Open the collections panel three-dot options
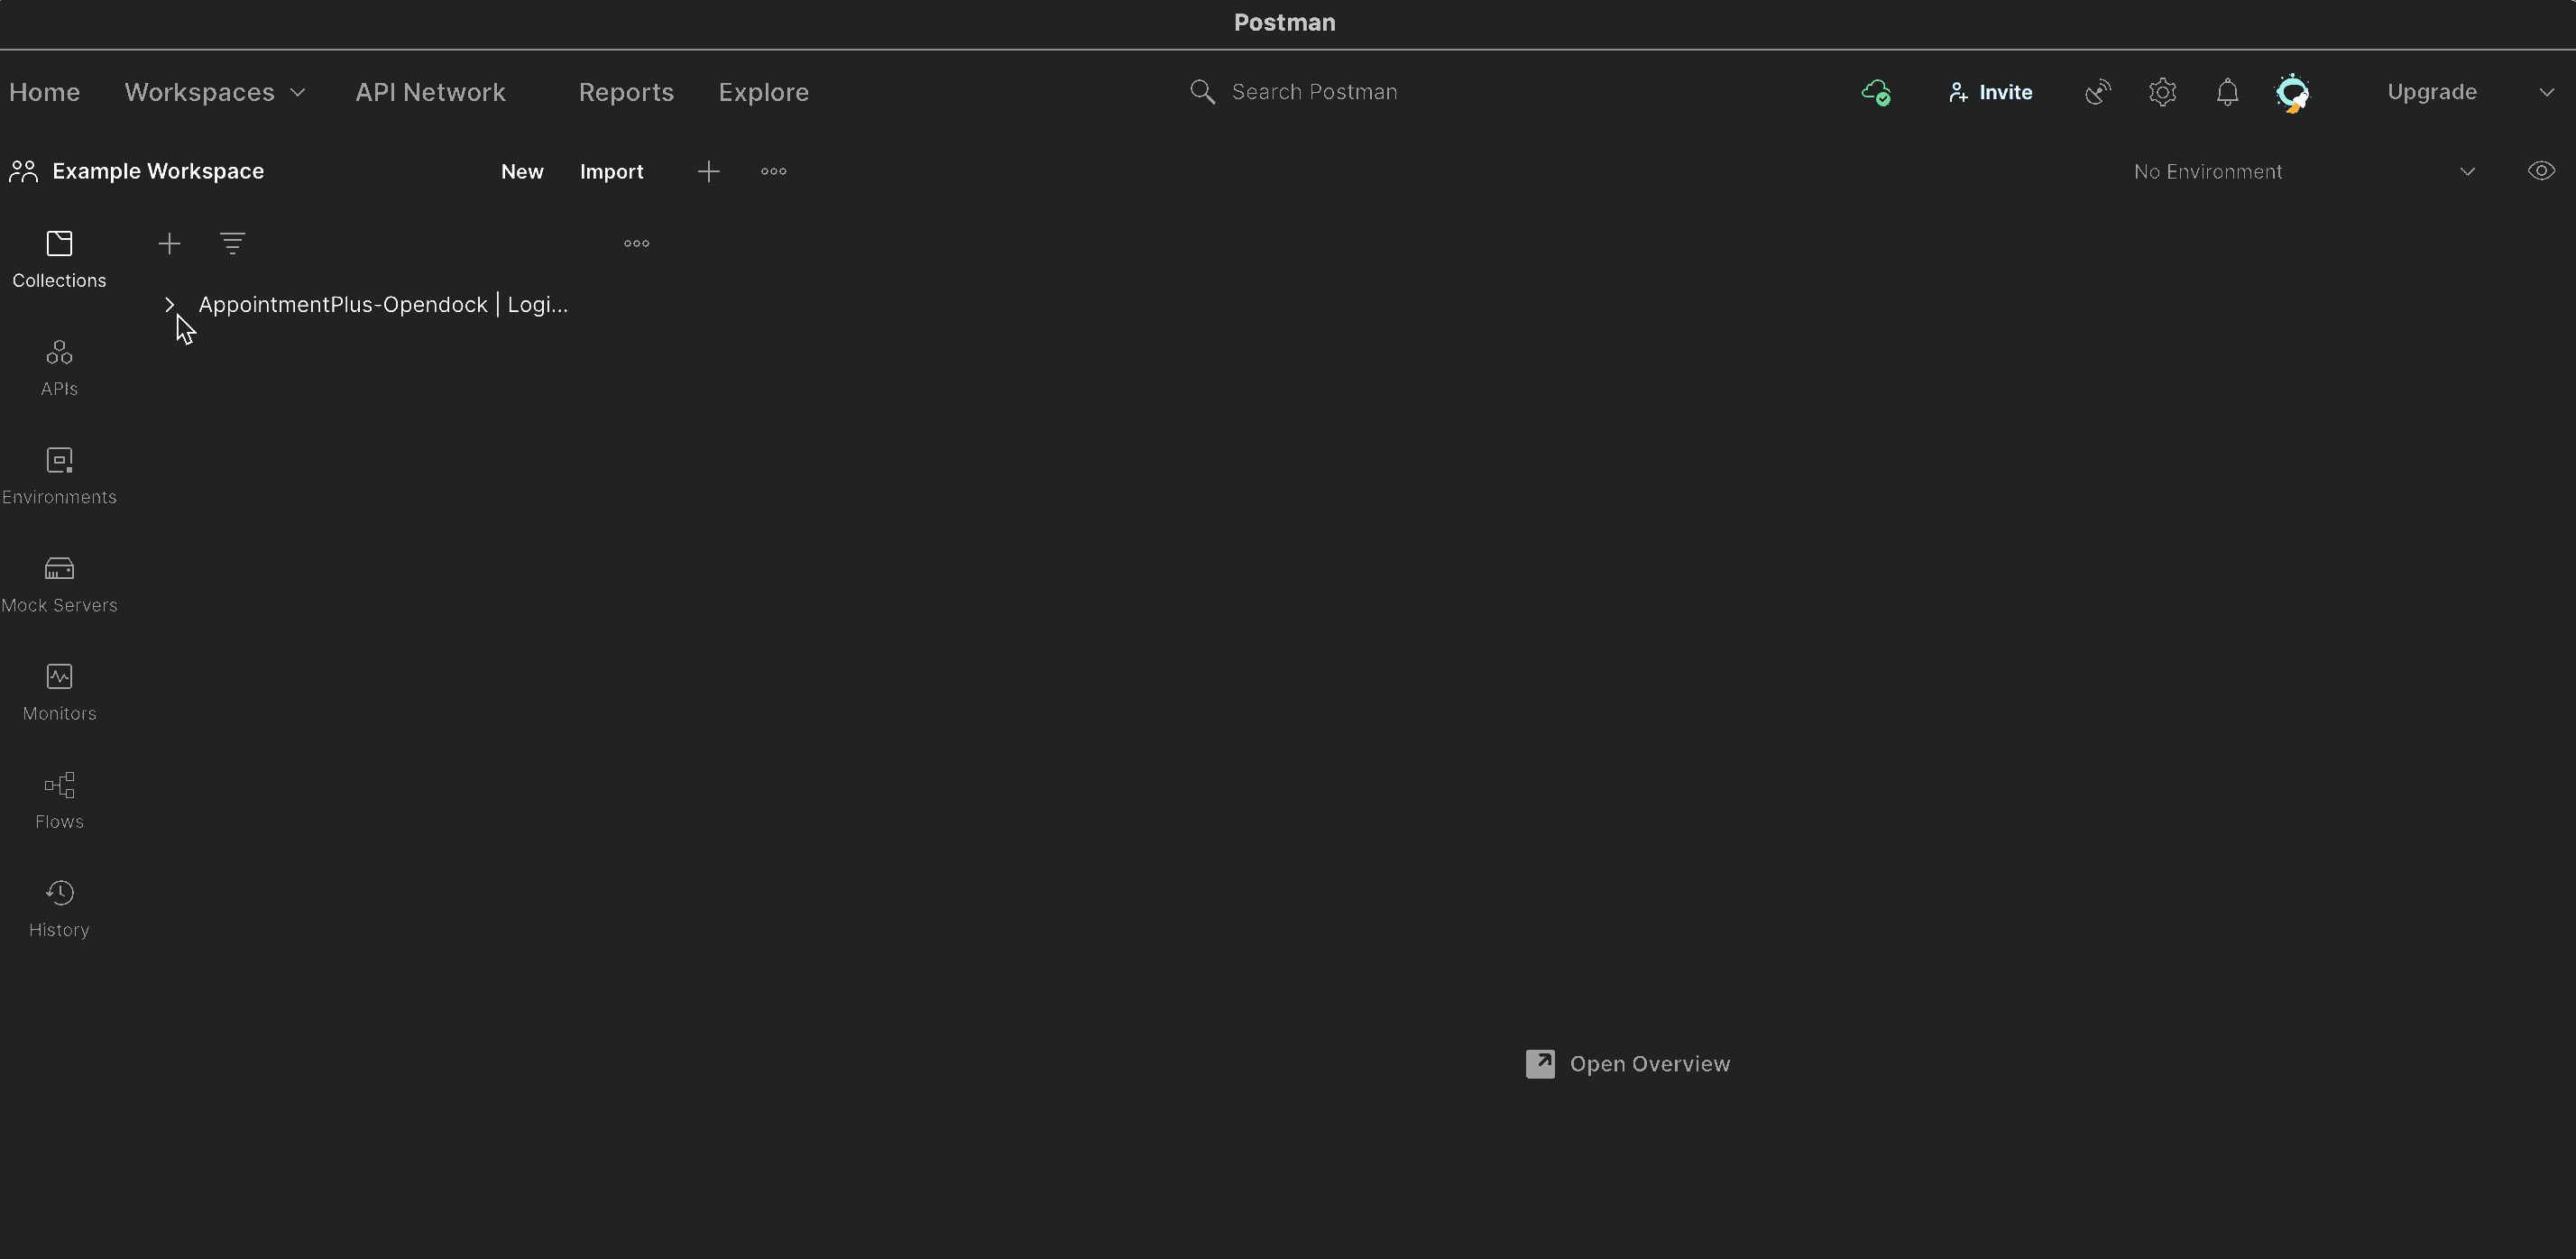2576x1259 pixels. tap(636, 244)
